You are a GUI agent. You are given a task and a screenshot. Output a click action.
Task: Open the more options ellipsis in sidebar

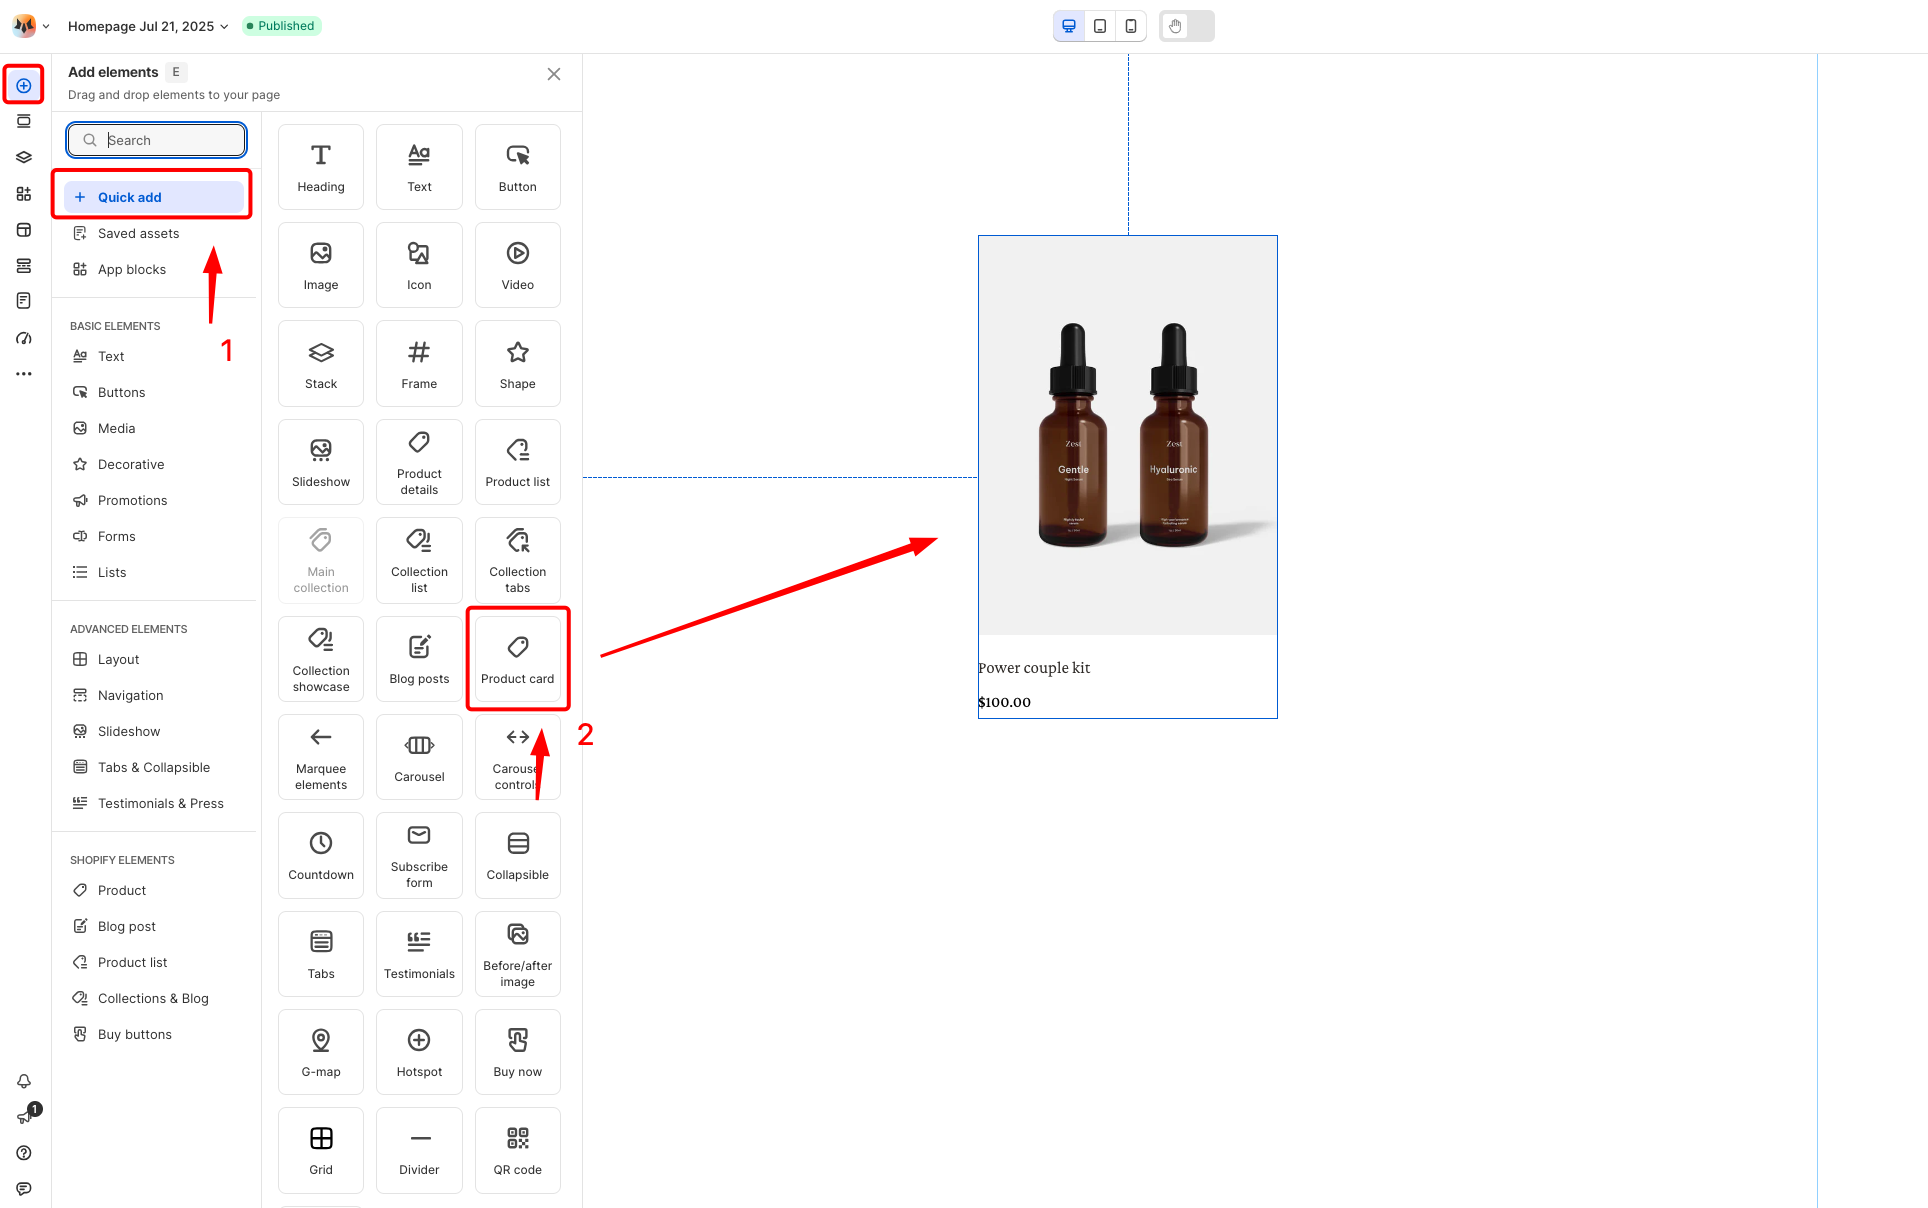click(24, 374)
